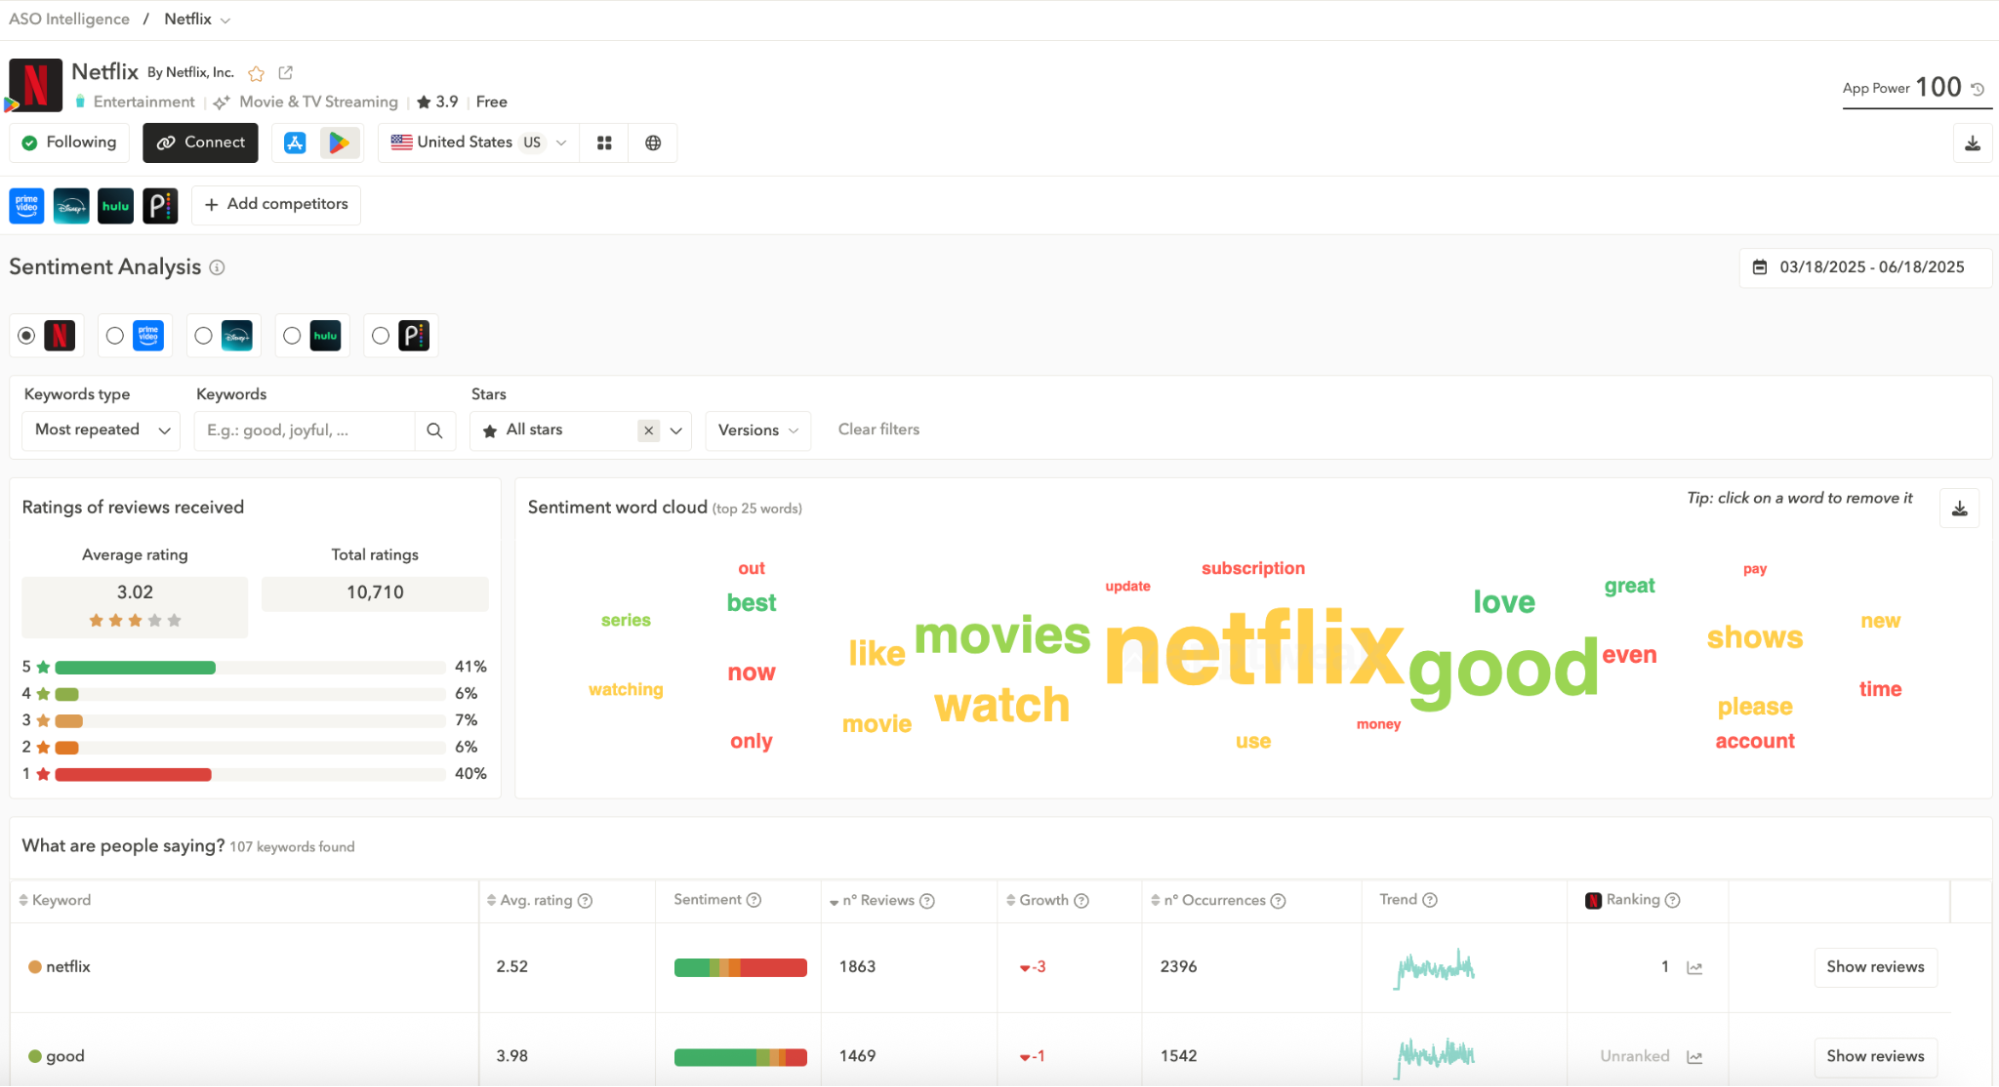Open Prime Video competitor icon in competitors row
Viewport: 1999px width, 1087px height.
27,205
